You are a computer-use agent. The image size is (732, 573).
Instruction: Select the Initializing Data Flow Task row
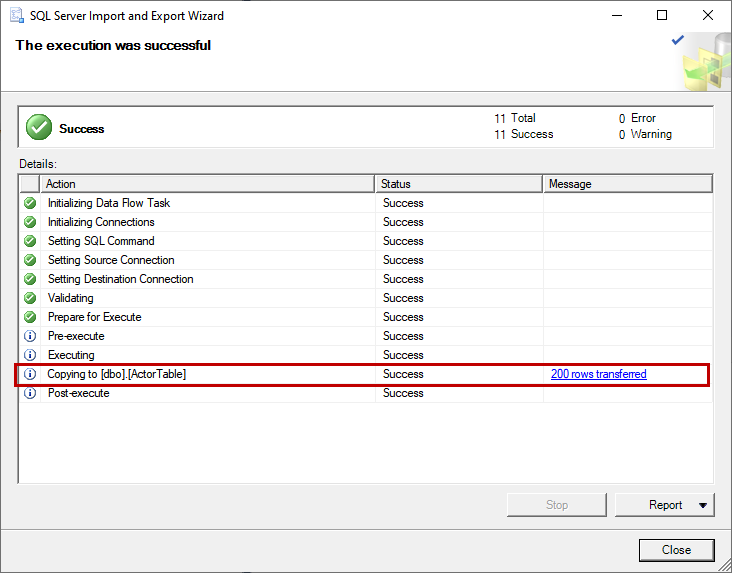tap(366, 203)
